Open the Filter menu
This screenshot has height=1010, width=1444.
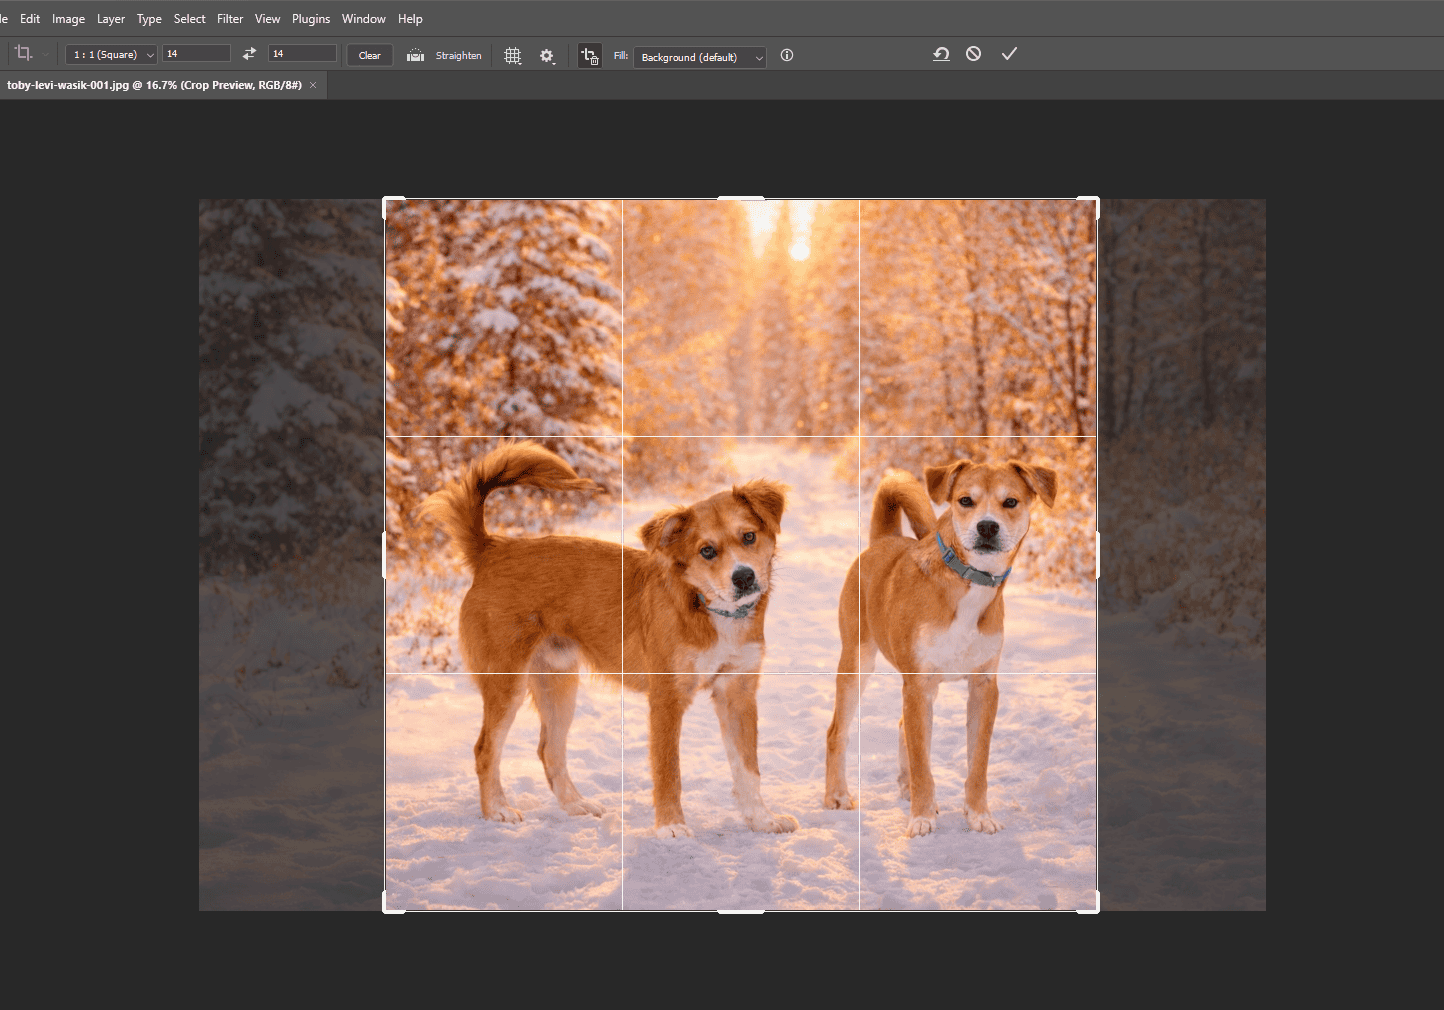(230, 18)
